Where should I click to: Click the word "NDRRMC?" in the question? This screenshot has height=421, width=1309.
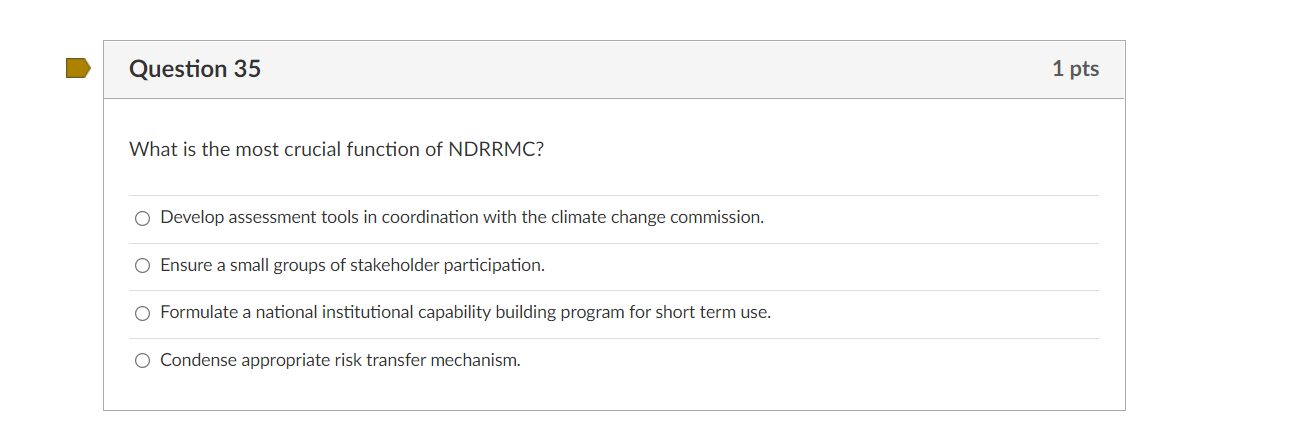(x=501, y=150)
